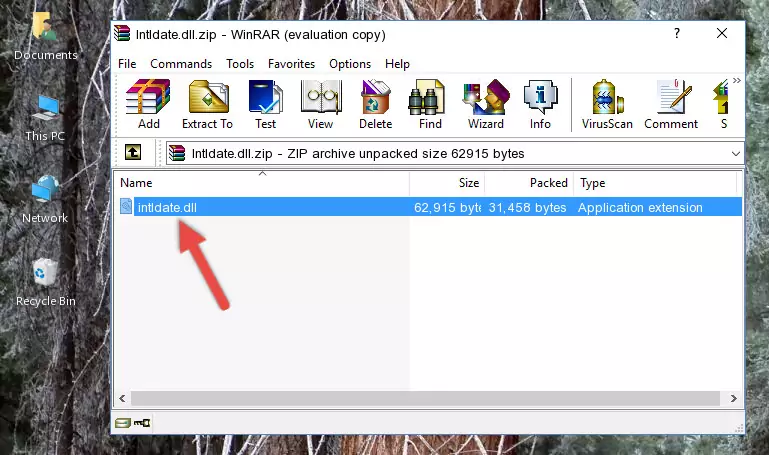Click the horizontal scrollbar left arrow

(x=122, y=398)
